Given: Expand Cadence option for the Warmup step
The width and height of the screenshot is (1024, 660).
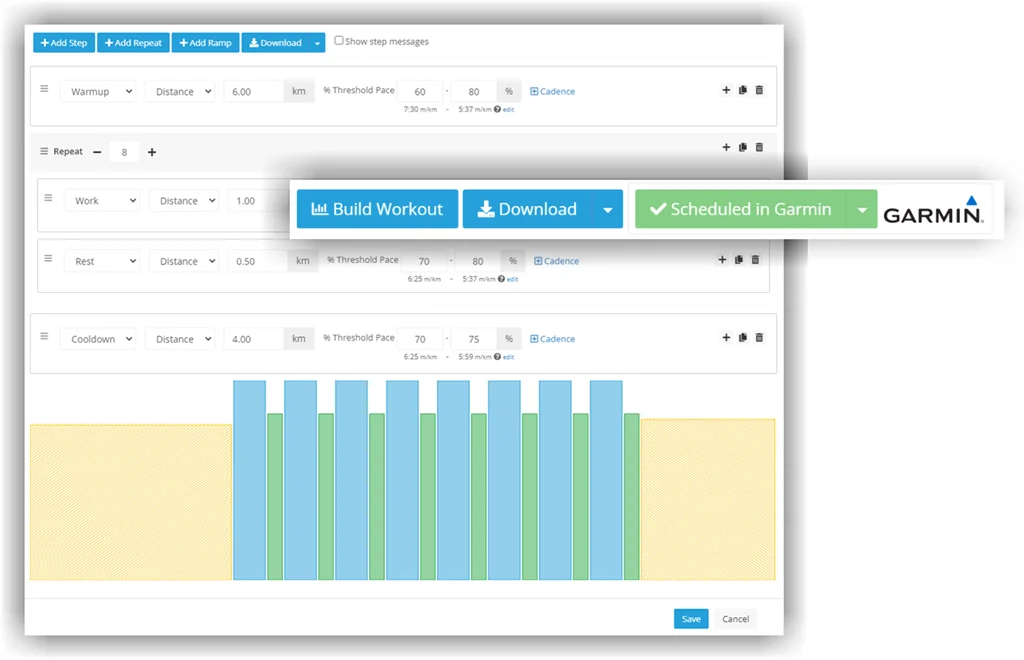Looking at the screenshot, I should [552, 91].
